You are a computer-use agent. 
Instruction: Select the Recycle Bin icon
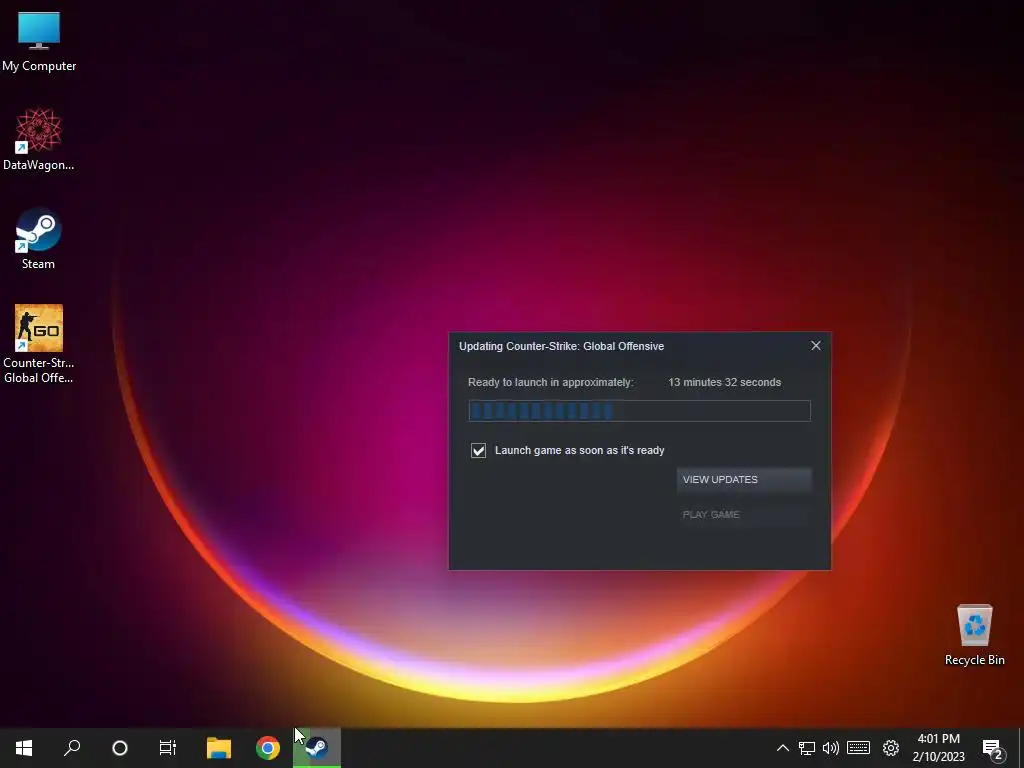click(x=974, y=635)
